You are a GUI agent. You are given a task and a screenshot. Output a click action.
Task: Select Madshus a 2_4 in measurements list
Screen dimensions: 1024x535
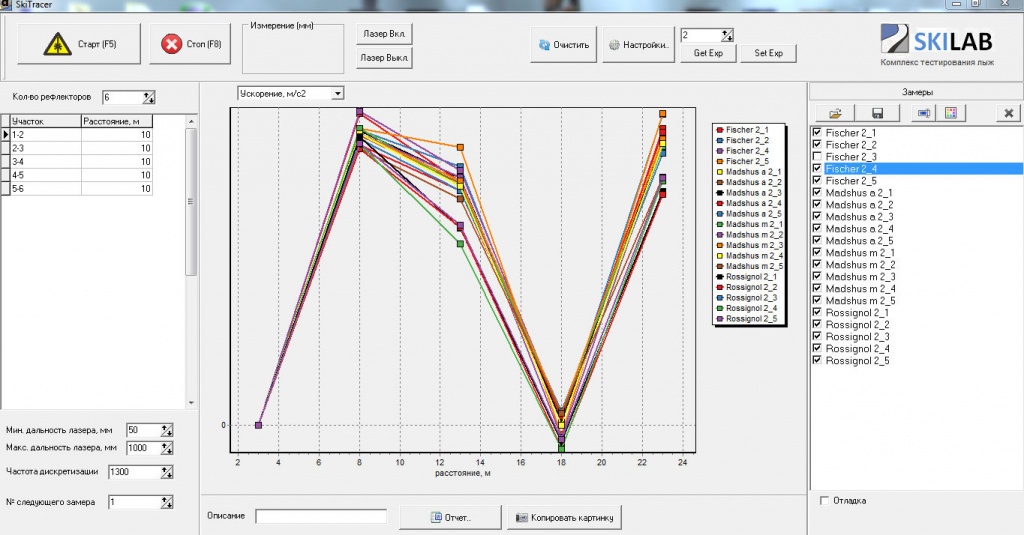click(859, 229)
